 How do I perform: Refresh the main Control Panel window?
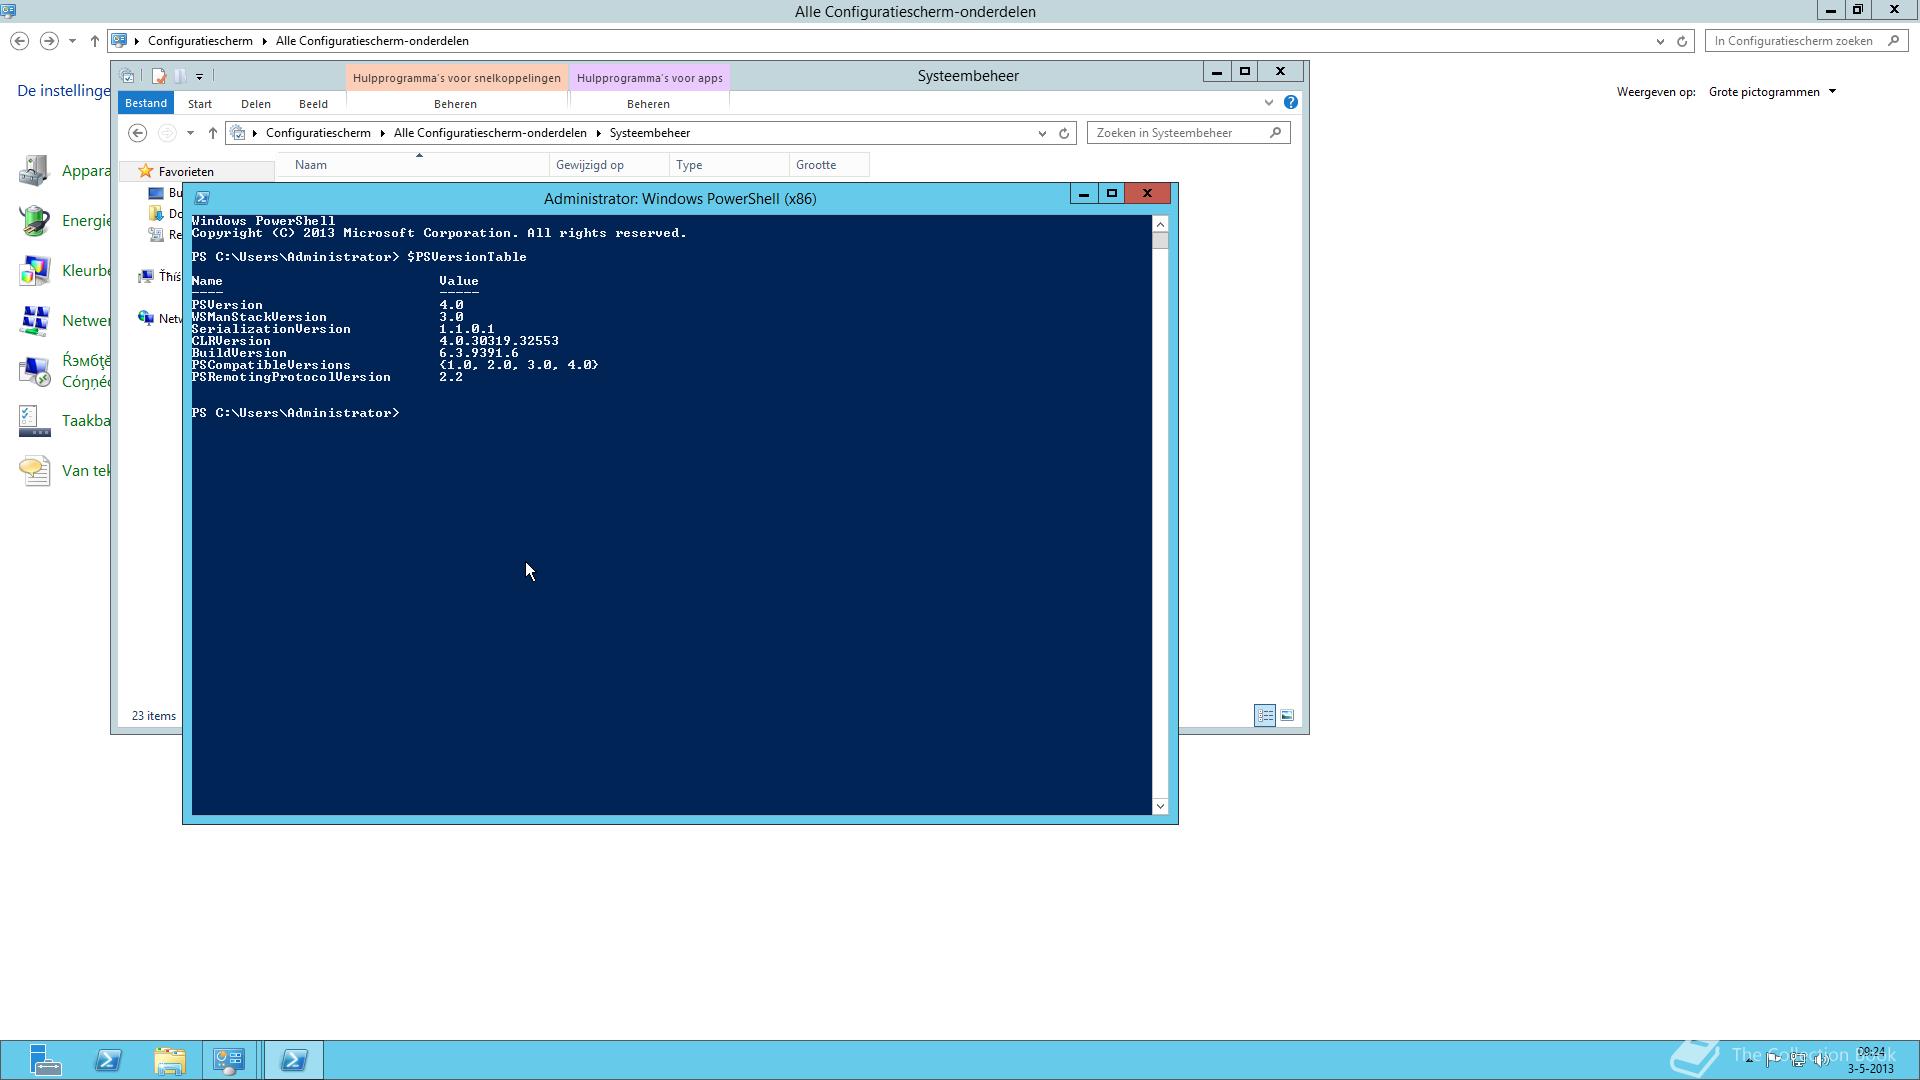pyautogui.click(x=1682, y=41)
